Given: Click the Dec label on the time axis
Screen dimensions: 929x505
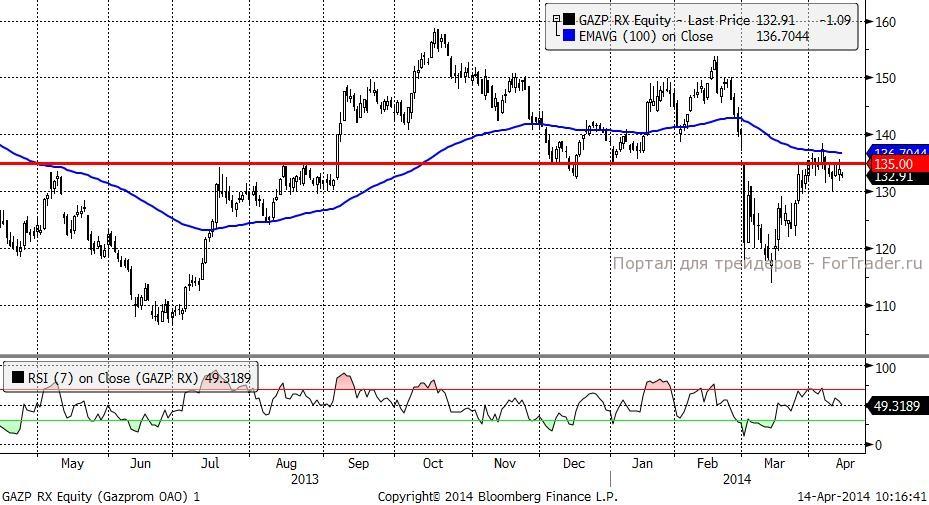Looking at the screenshot, I should click(574, 464).
